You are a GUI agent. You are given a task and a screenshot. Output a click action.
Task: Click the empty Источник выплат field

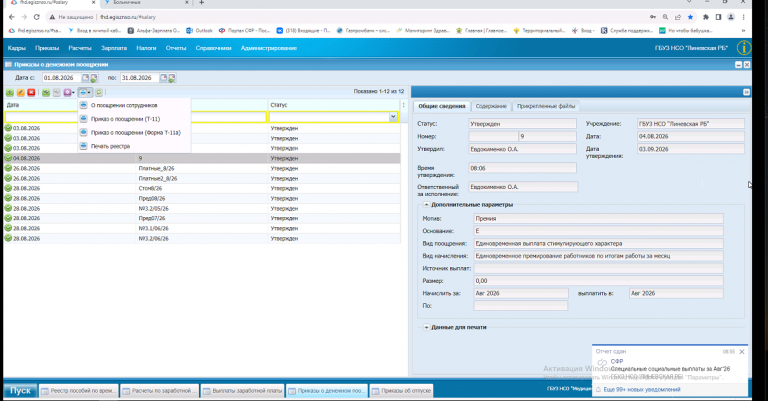pos(599,268)
